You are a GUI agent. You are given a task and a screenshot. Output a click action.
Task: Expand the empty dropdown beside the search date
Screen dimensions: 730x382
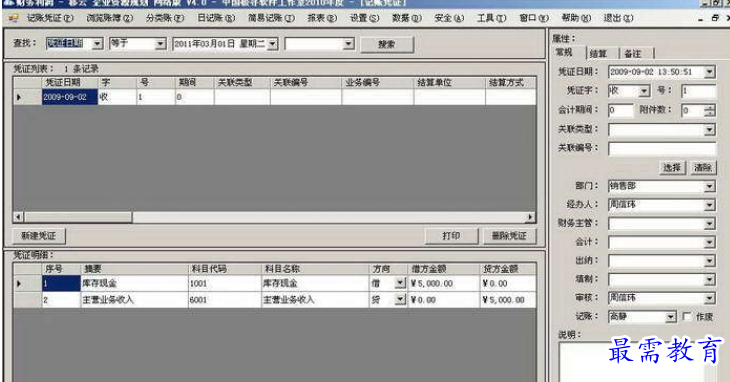point(348,44)
